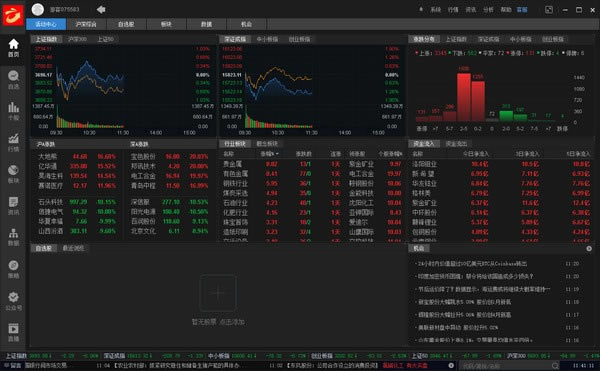Click 暂无股票 点击添加 text
The image size is (600, 371).
(218, 322)
